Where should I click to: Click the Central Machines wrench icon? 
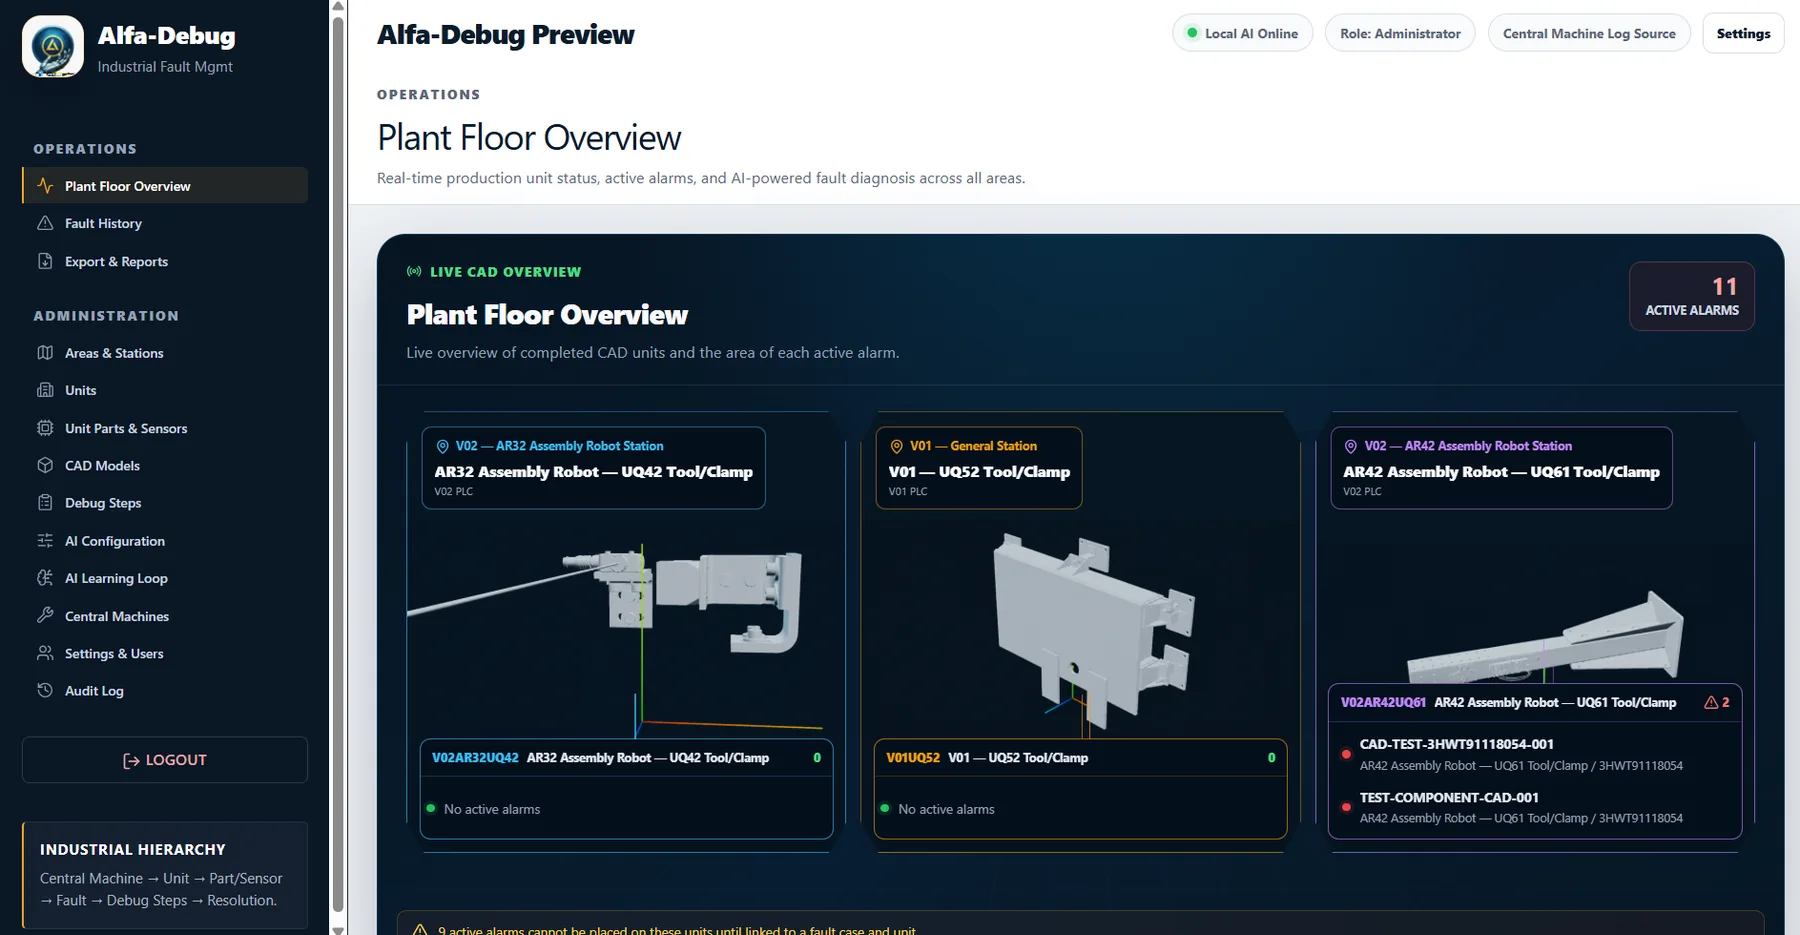pos(45,616)
